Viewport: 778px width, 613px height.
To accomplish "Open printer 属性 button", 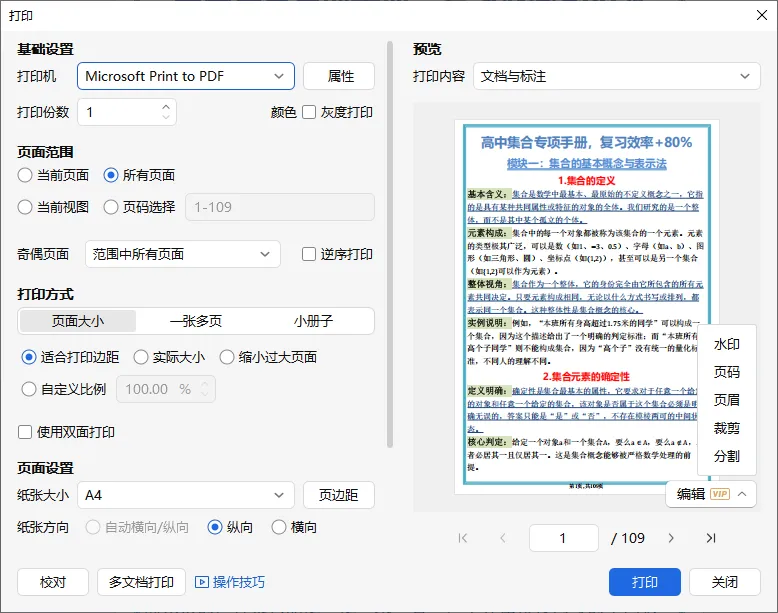I will (339, 76).
